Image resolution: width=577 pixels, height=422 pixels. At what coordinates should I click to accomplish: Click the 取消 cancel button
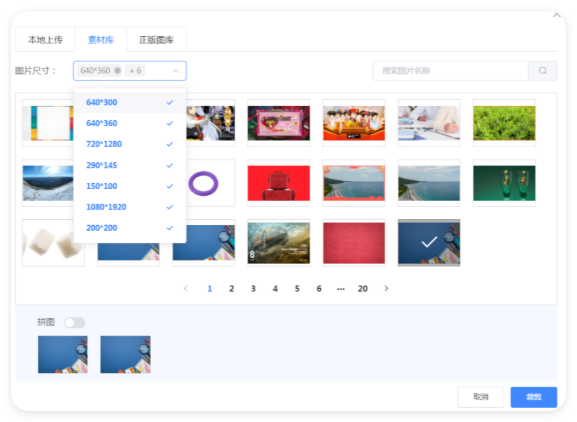481,397
